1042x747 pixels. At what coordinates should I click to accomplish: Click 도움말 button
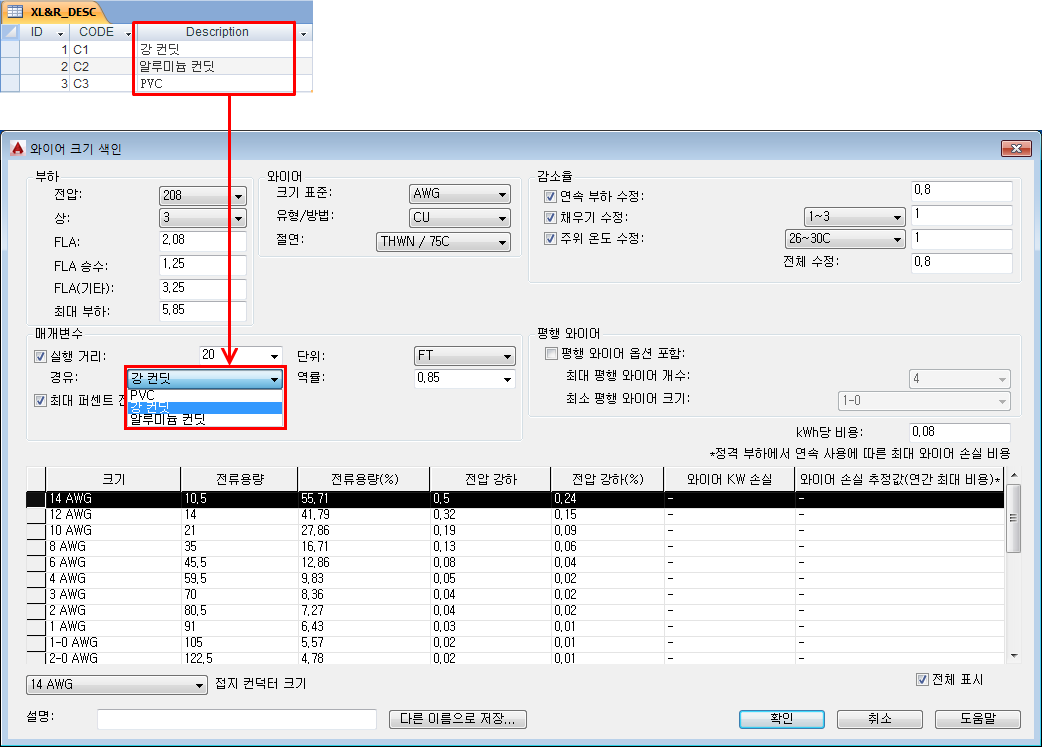click(977, 719)
